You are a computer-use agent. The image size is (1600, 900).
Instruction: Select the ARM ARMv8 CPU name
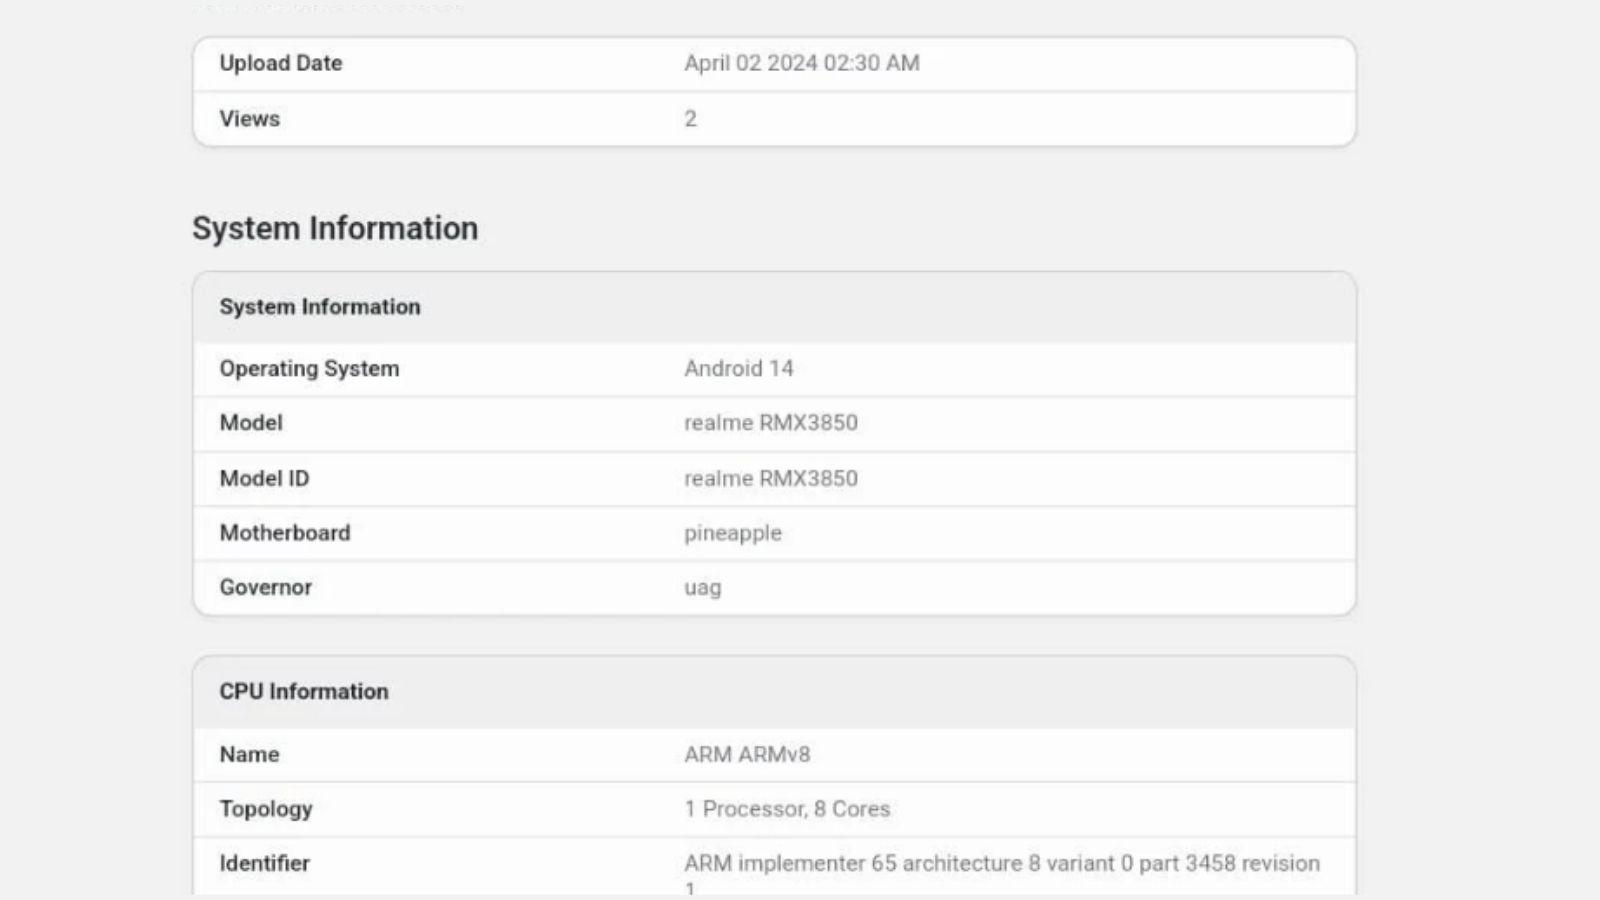pyautogui.click(x=747, y=755)
